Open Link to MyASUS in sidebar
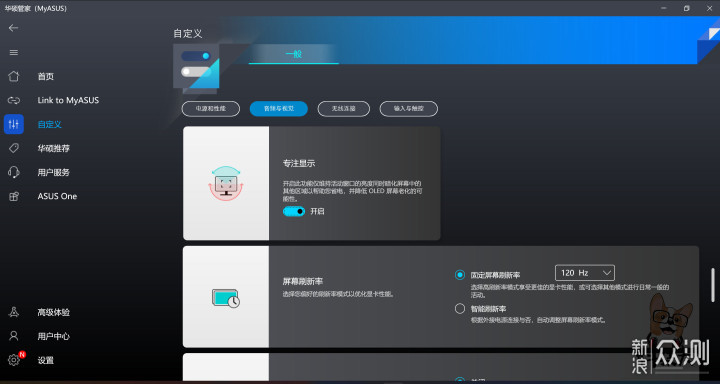Viewport: 720px width, 384px height. [68, 100]
